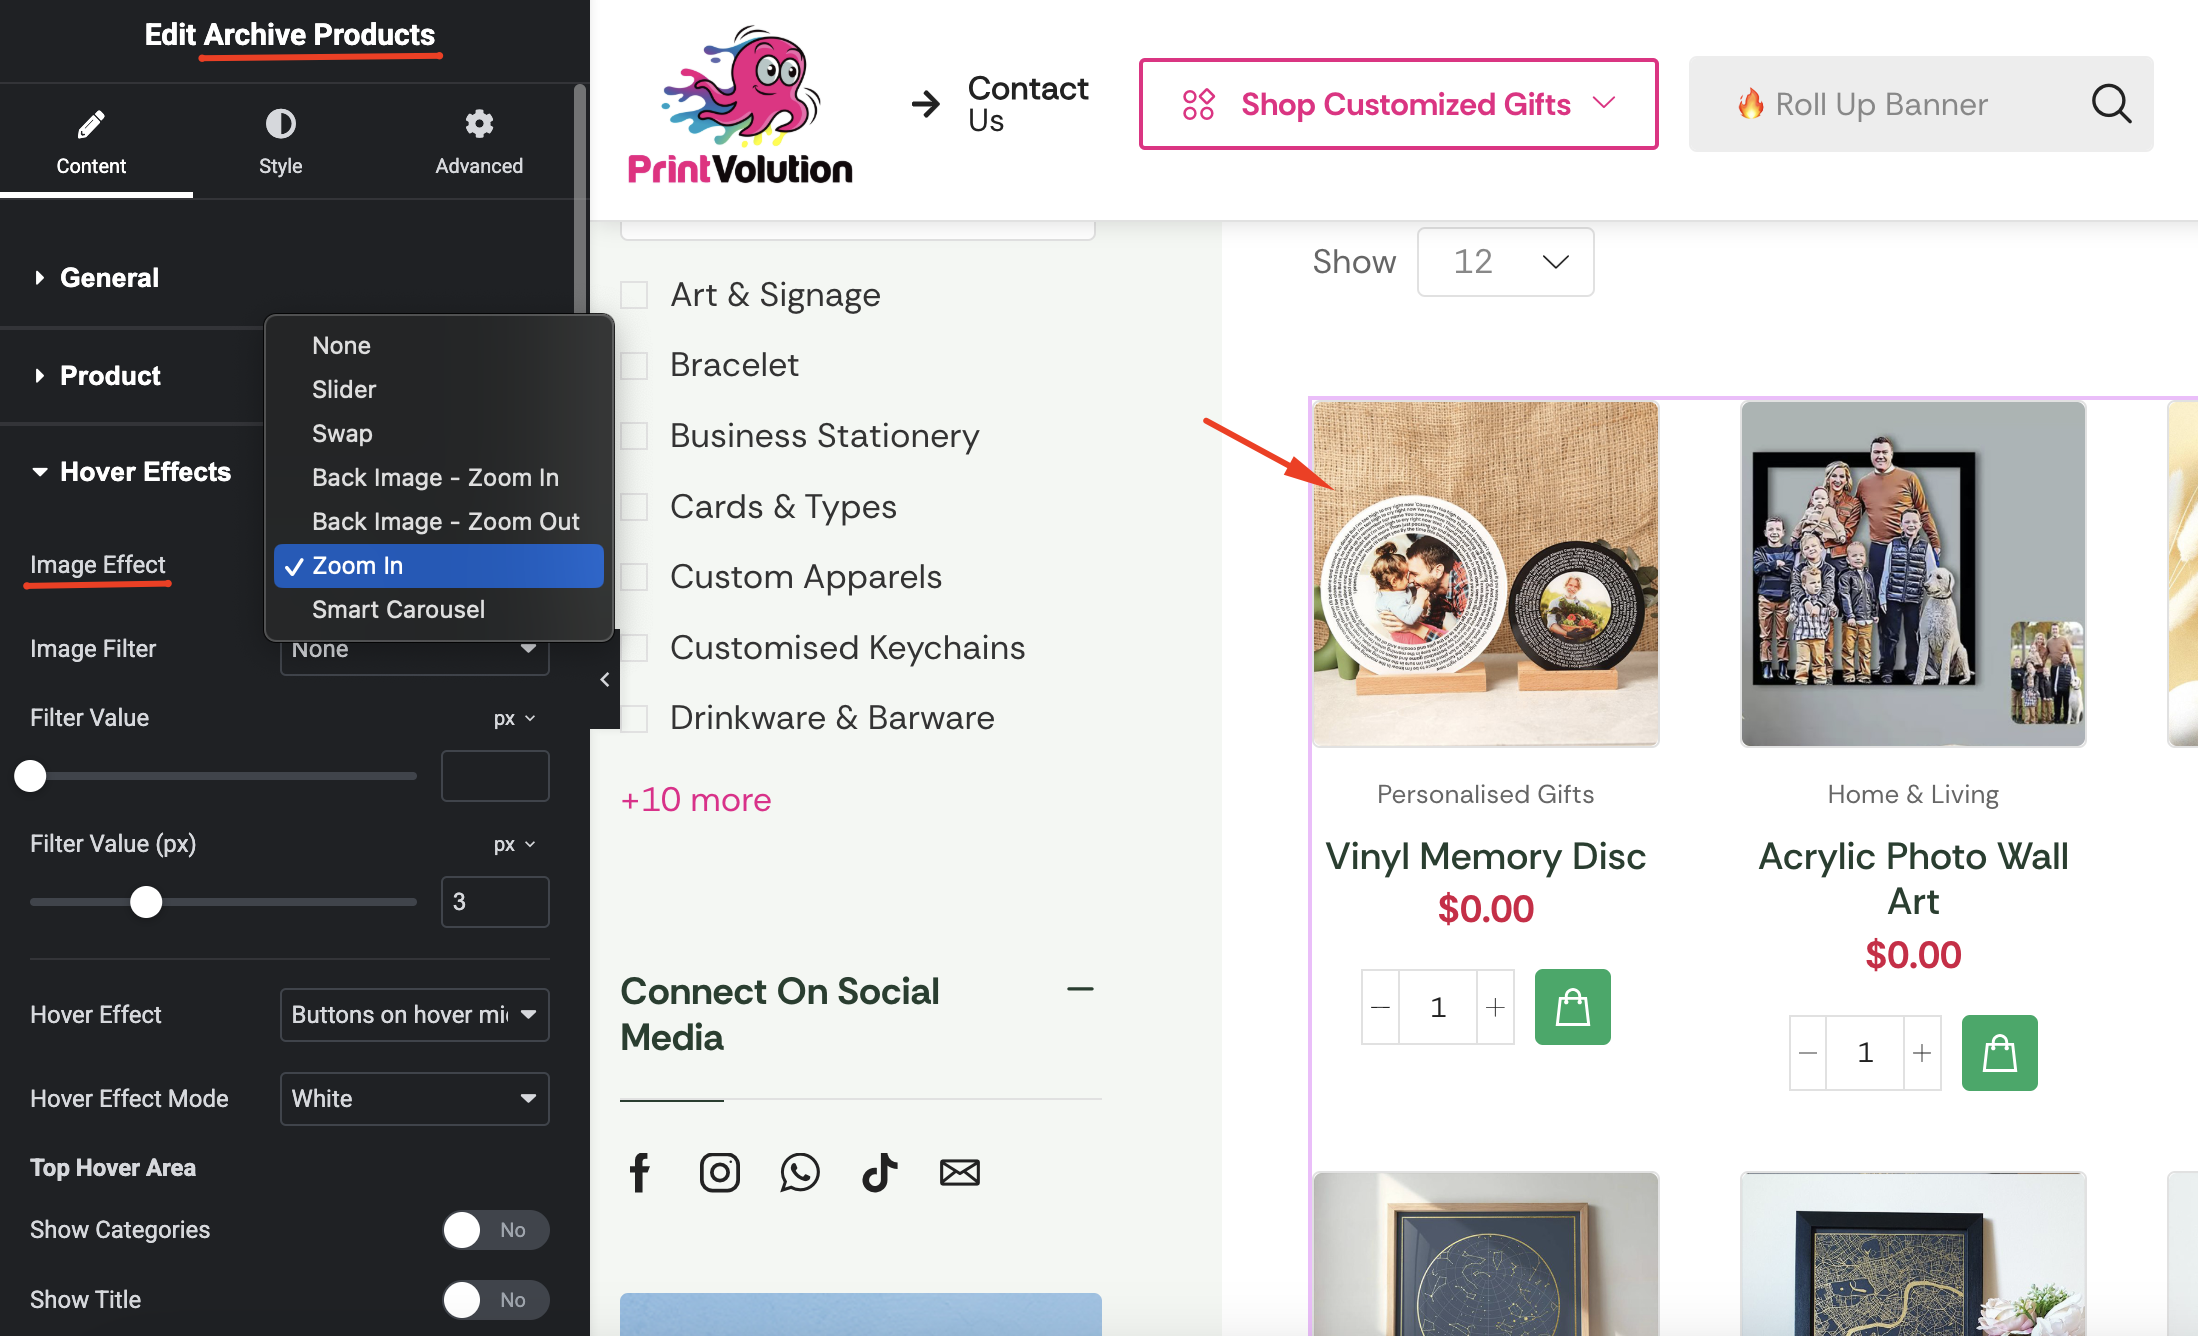
Task: Focus the empty Filter Value input
Action: coord(495,776)
